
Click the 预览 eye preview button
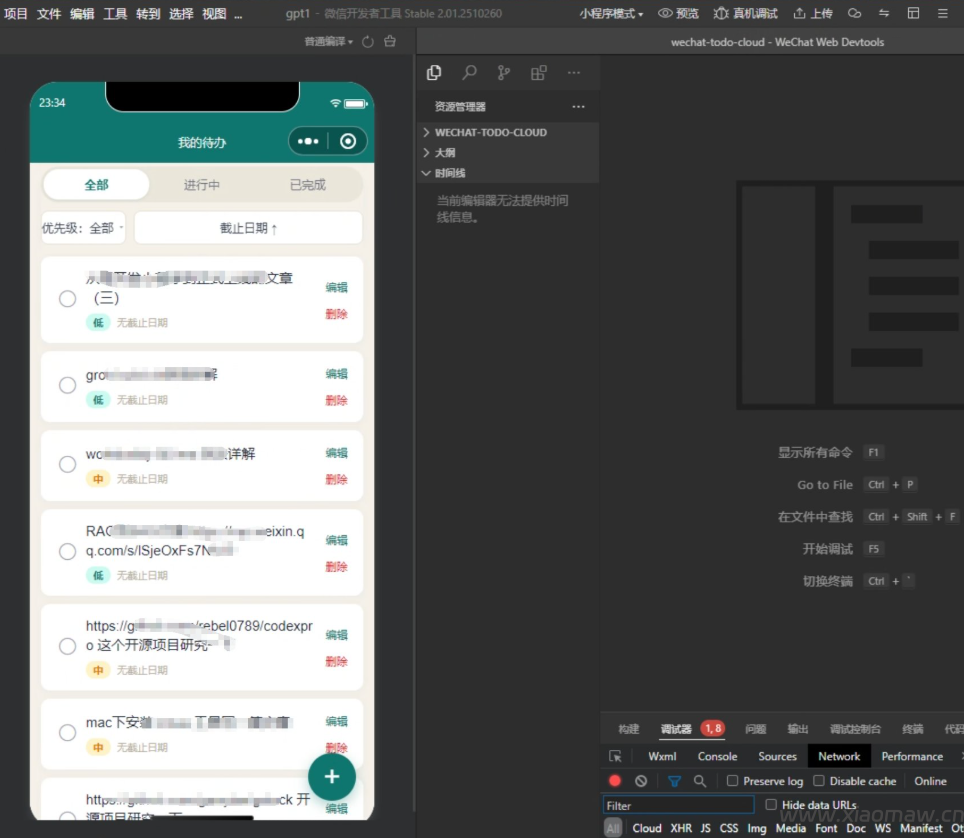pos(678,13)
